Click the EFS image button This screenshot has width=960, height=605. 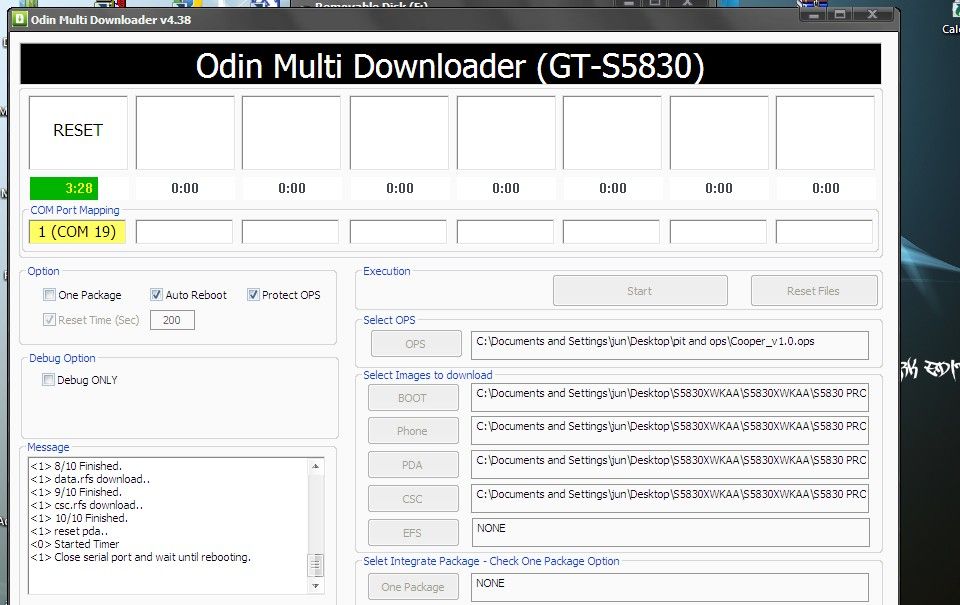(x=413, y=533)
